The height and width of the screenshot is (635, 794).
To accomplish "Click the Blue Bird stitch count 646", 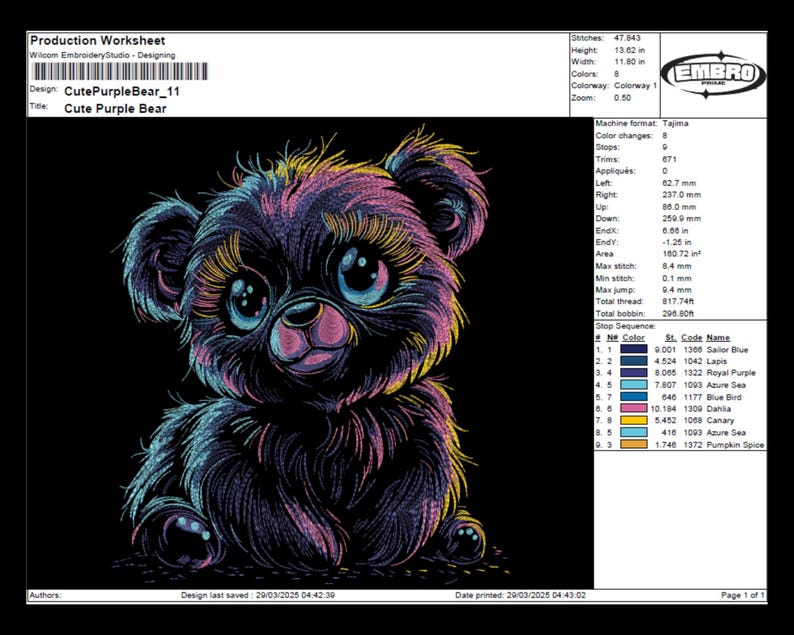I will tap(669, 397).
